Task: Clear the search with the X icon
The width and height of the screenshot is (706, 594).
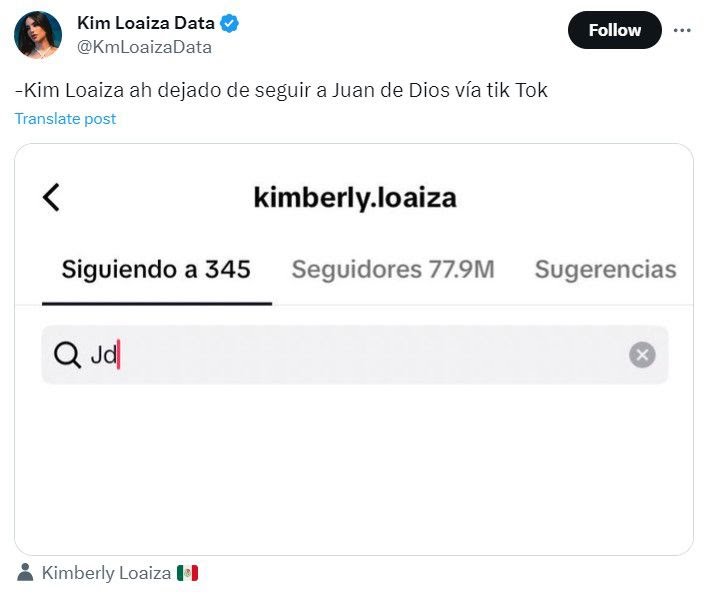Action: tap(642, 355)
